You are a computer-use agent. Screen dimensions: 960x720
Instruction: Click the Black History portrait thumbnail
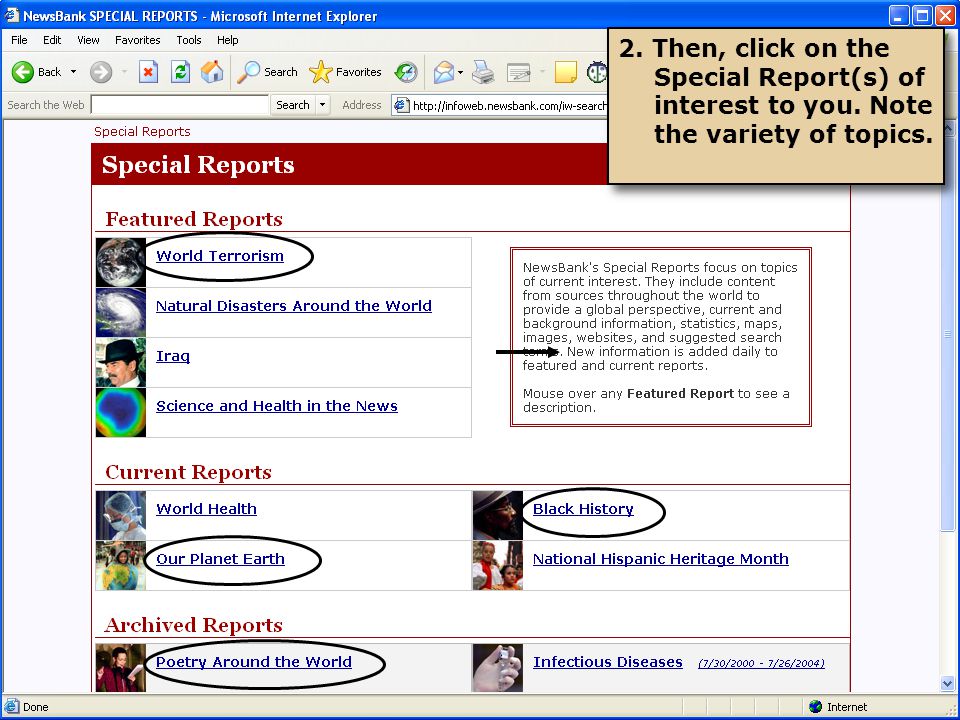(498, 516)
